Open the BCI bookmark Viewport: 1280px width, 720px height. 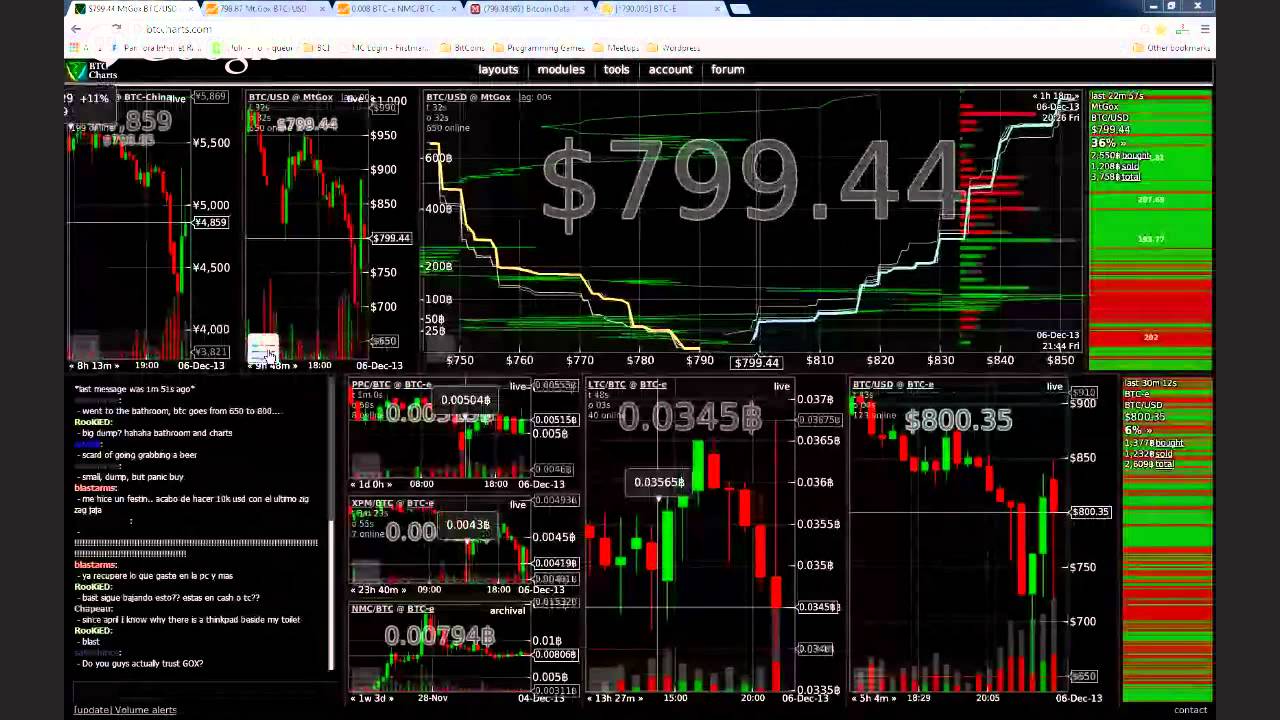[316, 48]
